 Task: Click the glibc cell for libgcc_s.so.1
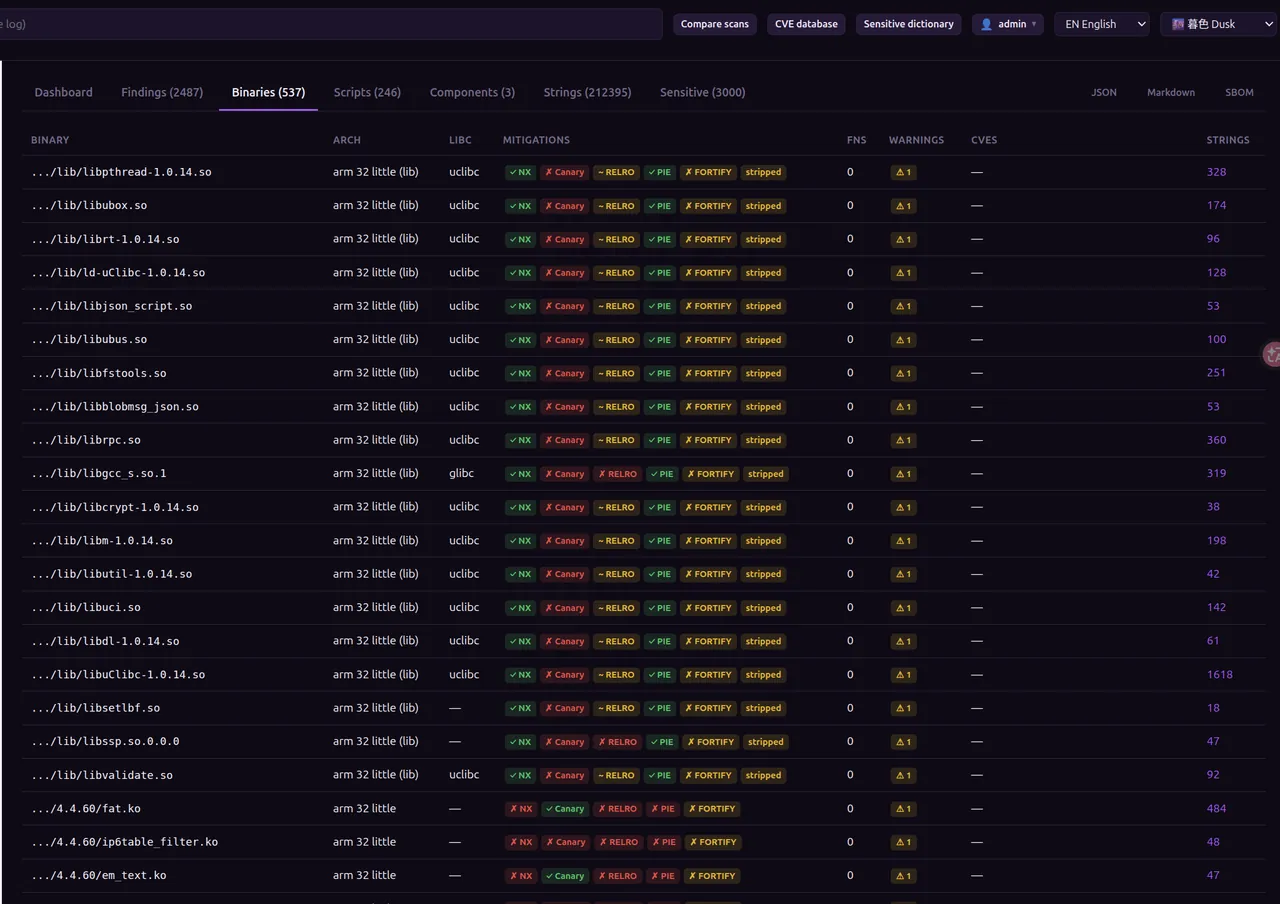tap(461, 473)
